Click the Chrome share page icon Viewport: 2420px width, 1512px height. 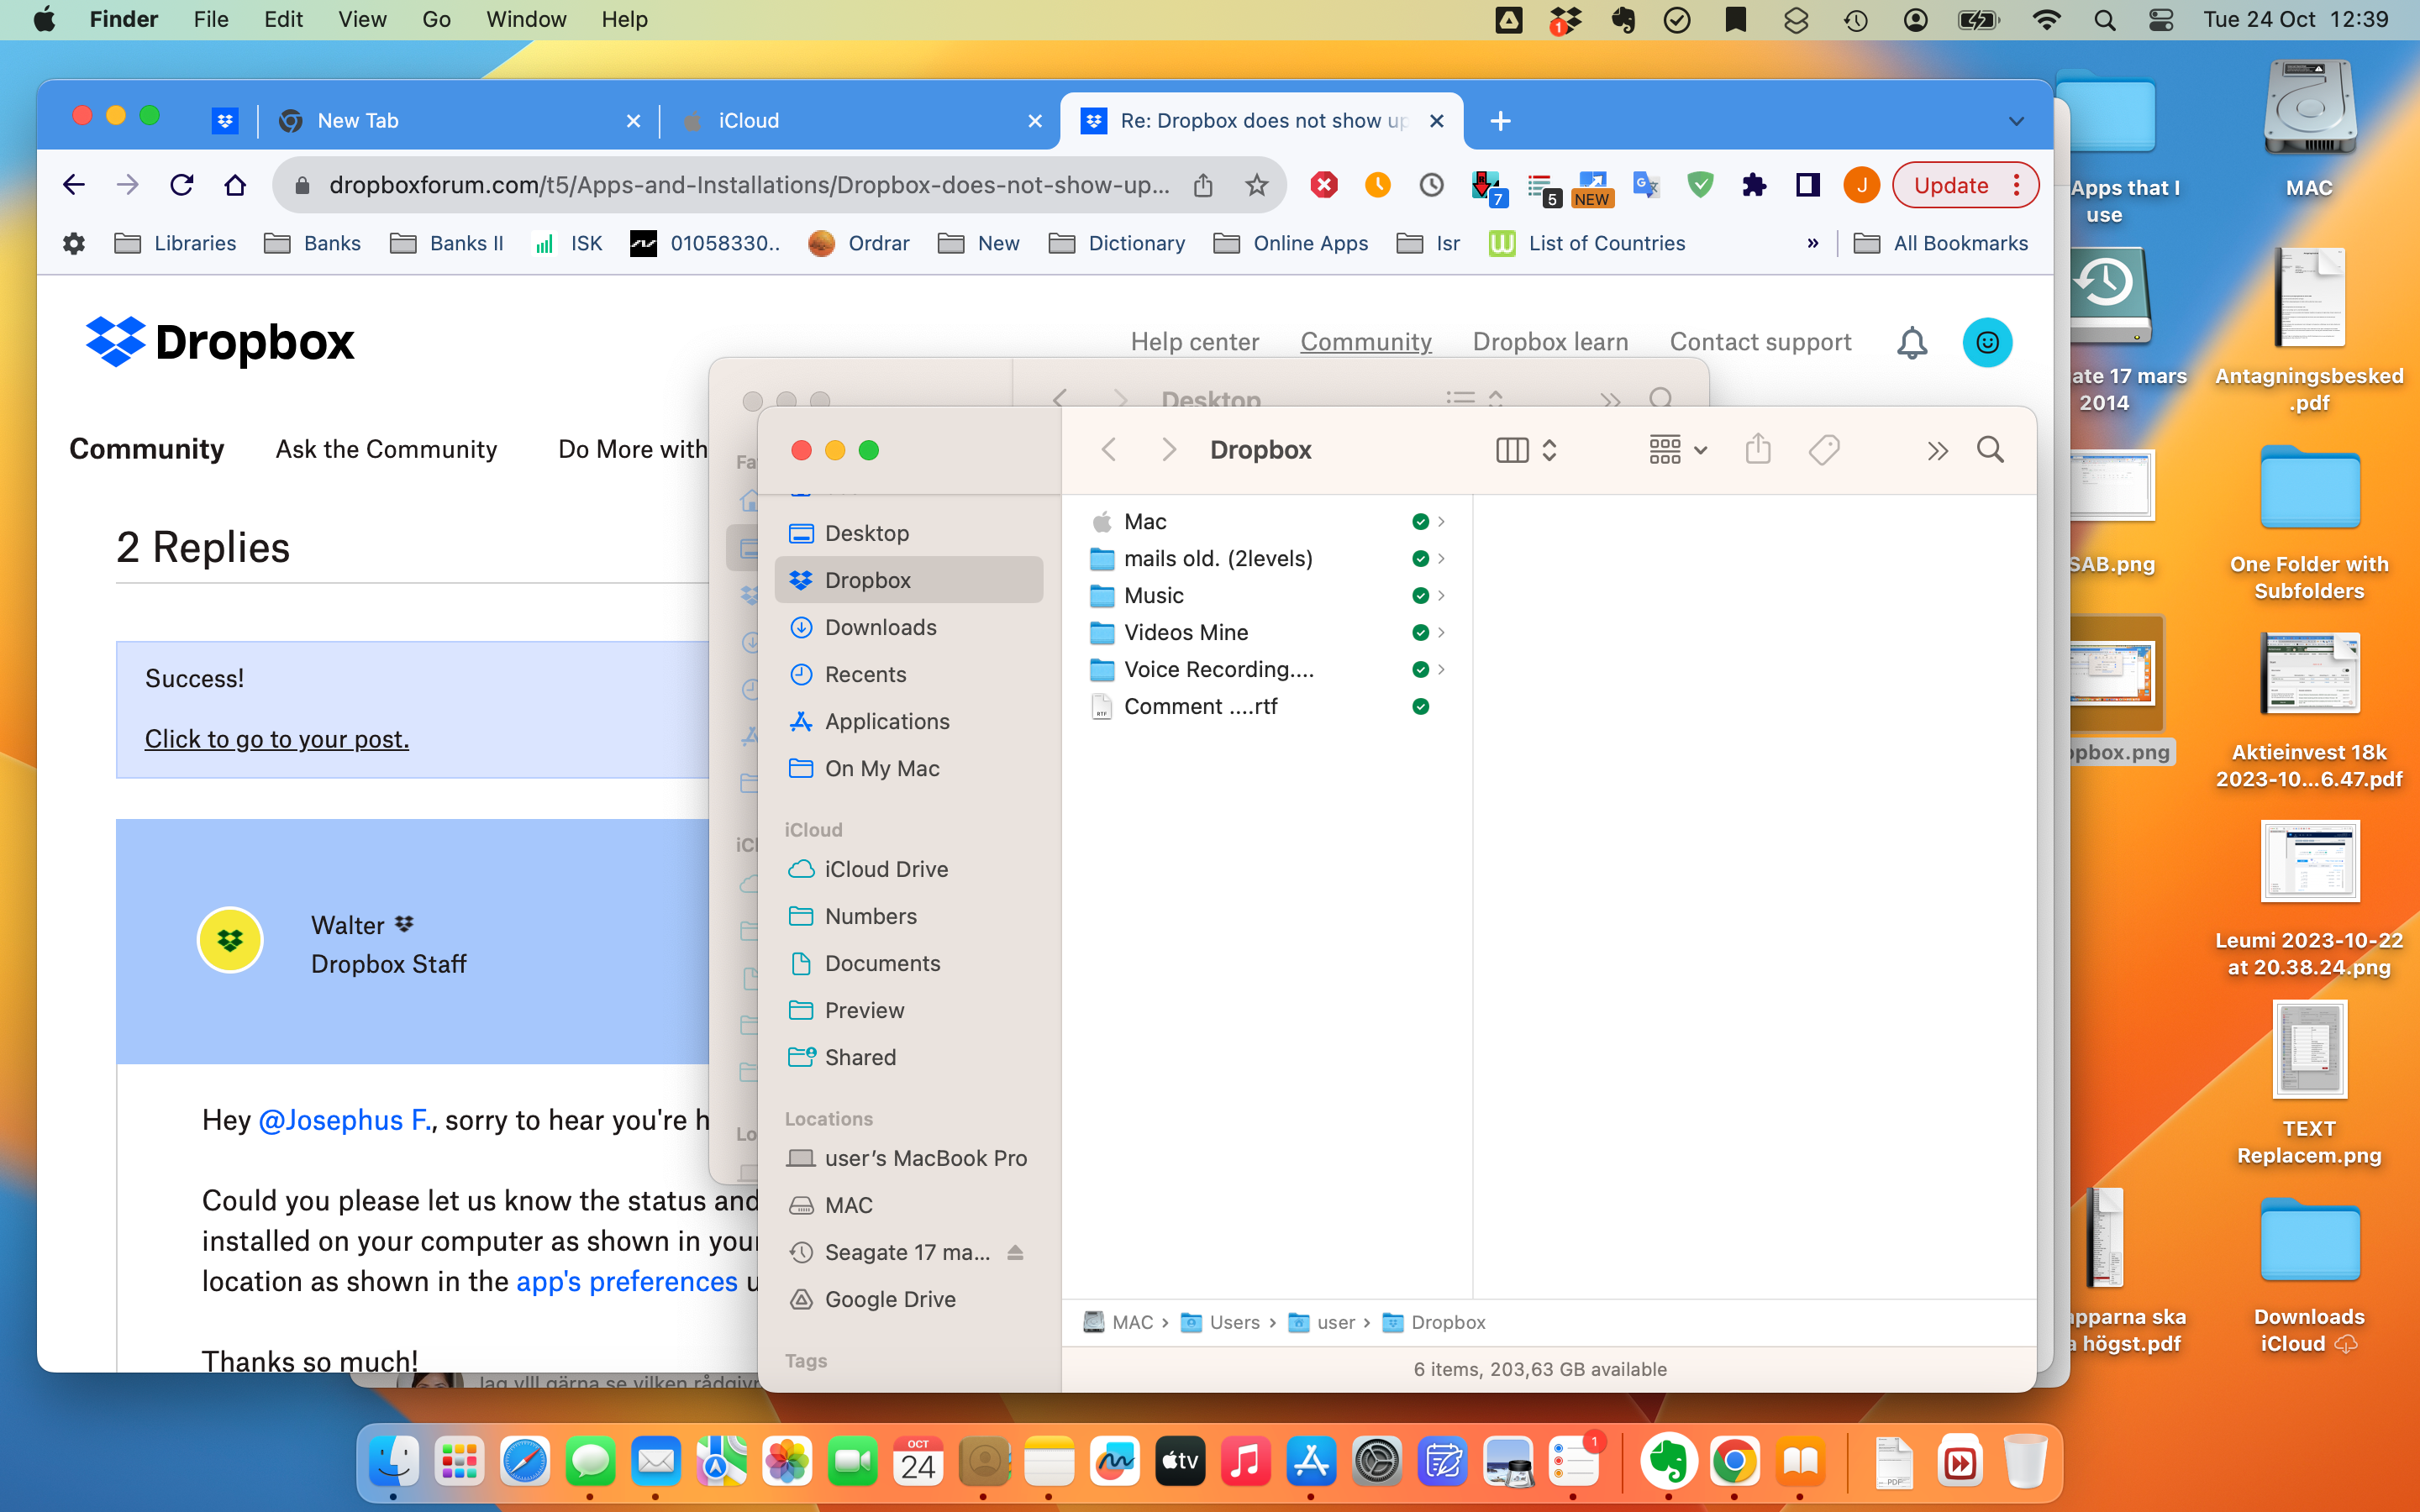click(x=1203, y=185)
